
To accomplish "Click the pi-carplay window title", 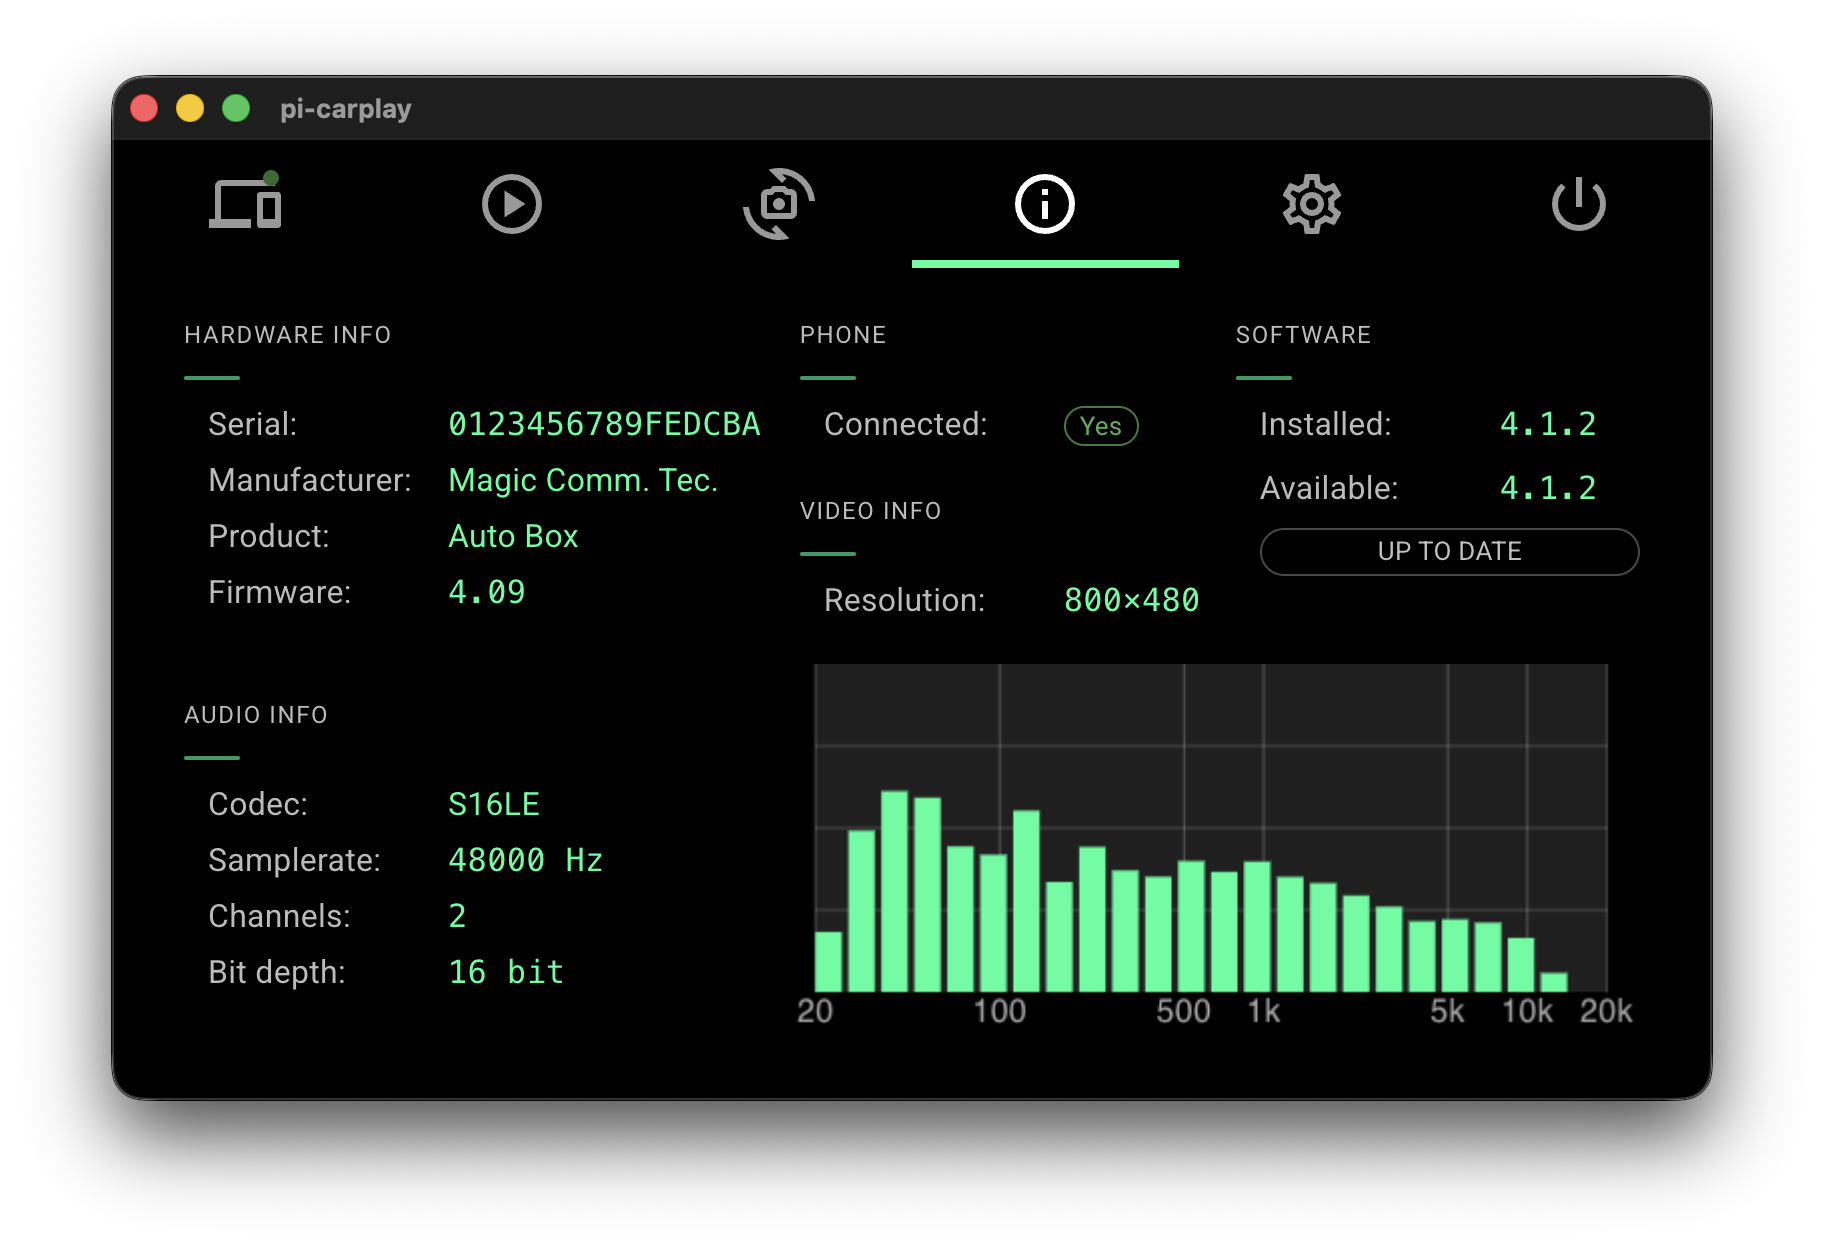I will tap(345, 108).
